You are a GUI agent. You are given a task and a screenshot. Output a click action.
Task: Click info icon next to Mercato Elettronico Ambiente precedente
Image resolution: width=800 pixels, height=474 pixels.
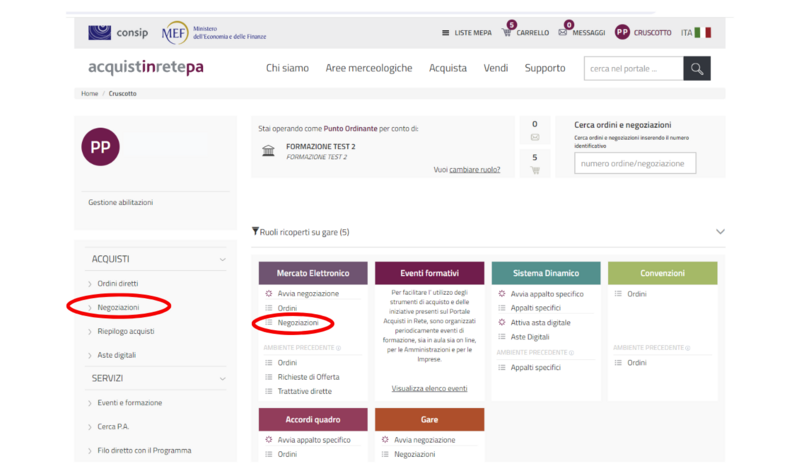339,348
